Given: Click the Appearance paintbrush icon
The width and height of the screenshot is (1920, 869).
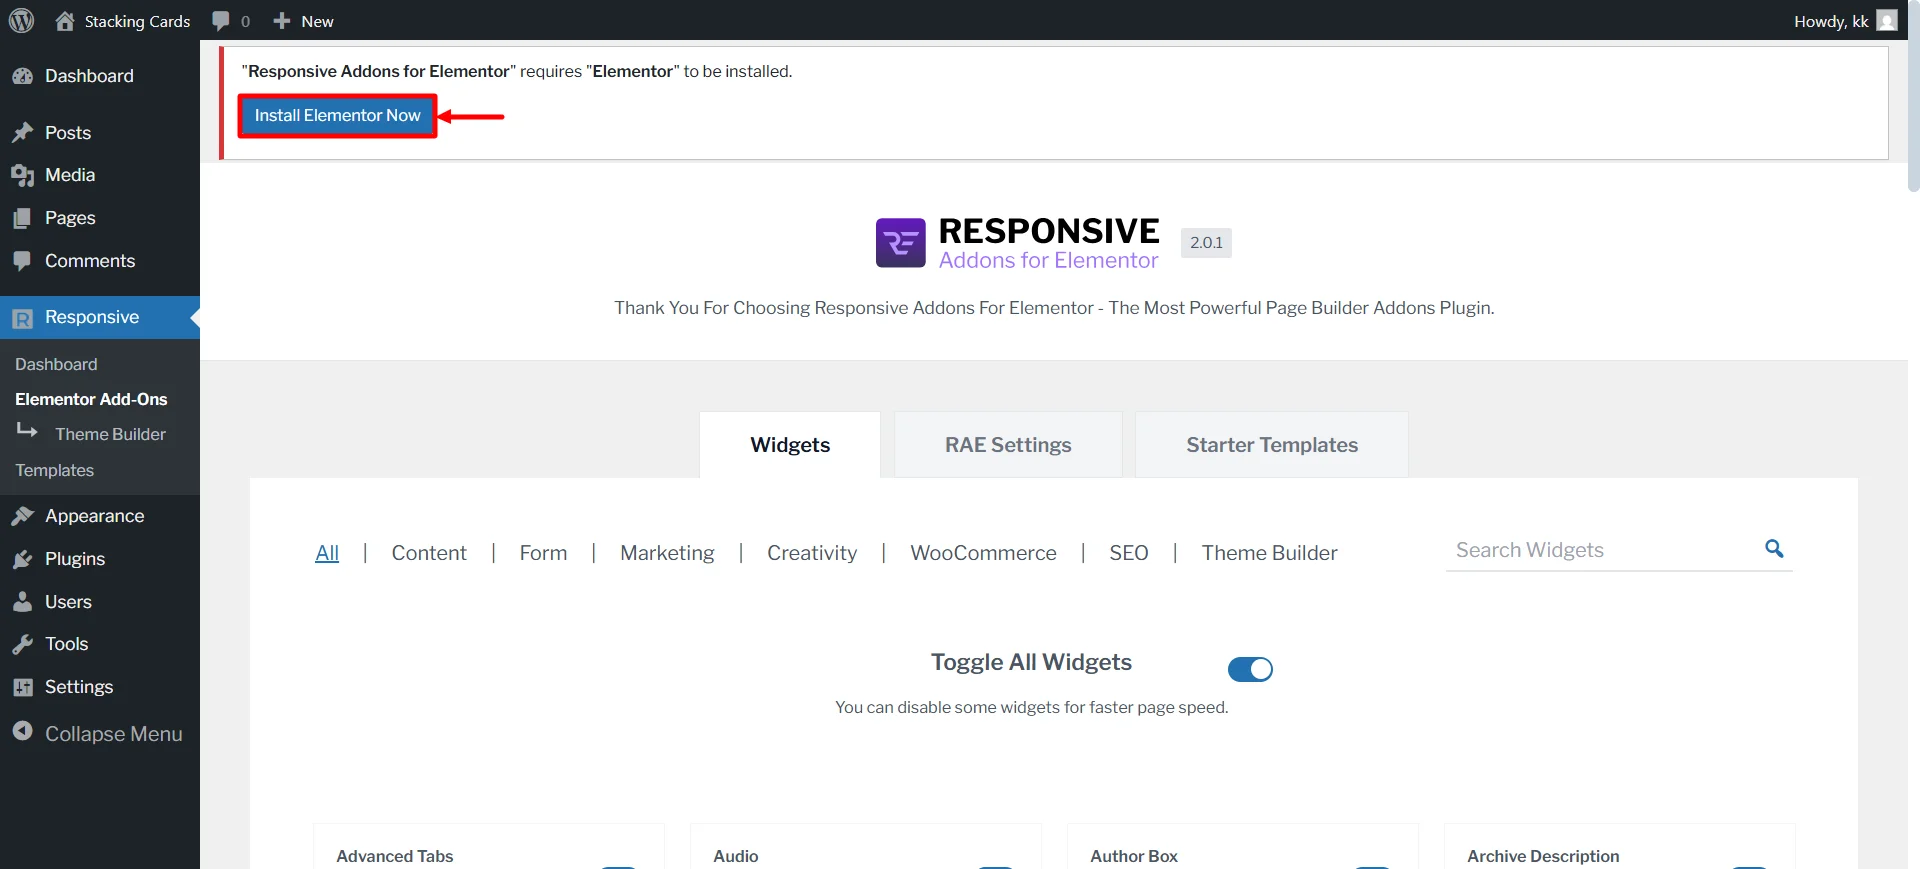Looking at the screenshot, I should 22,516.
